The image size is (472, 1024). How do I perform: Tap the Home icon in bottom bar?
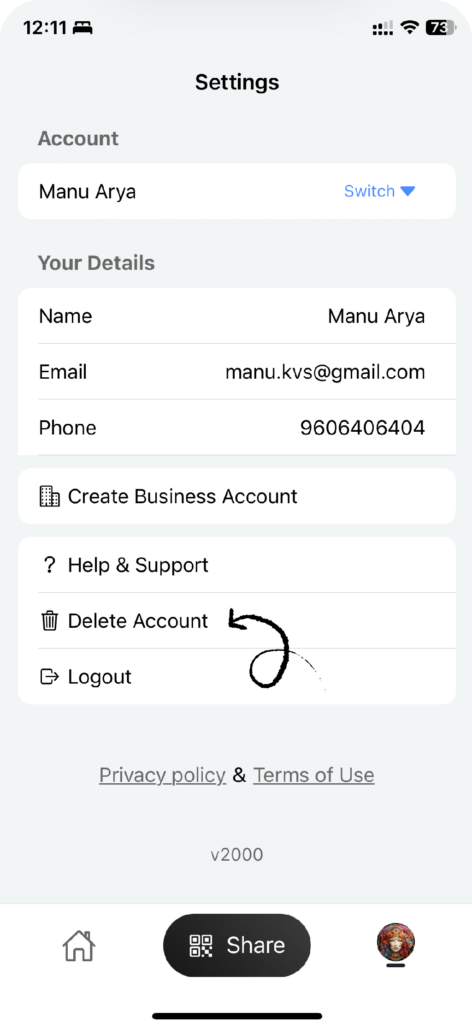[x=78, y=945]
